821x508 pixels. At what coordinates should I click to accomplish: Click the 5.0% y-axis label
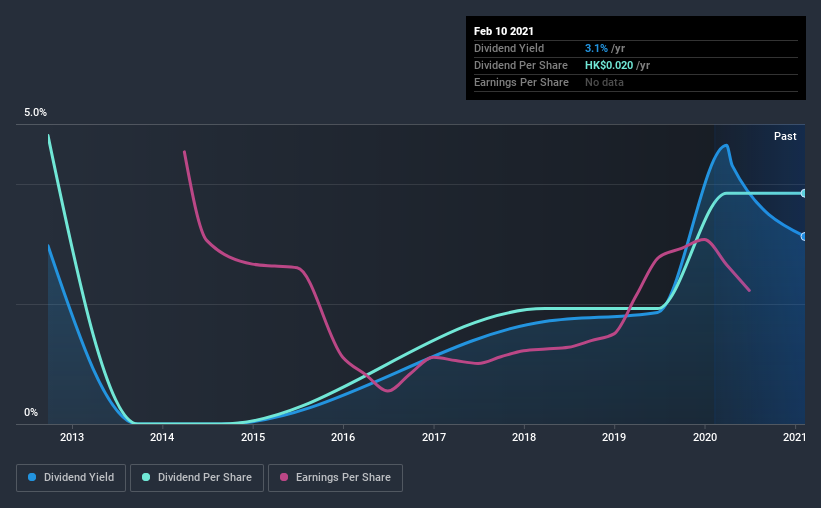(x=36, y=113)
